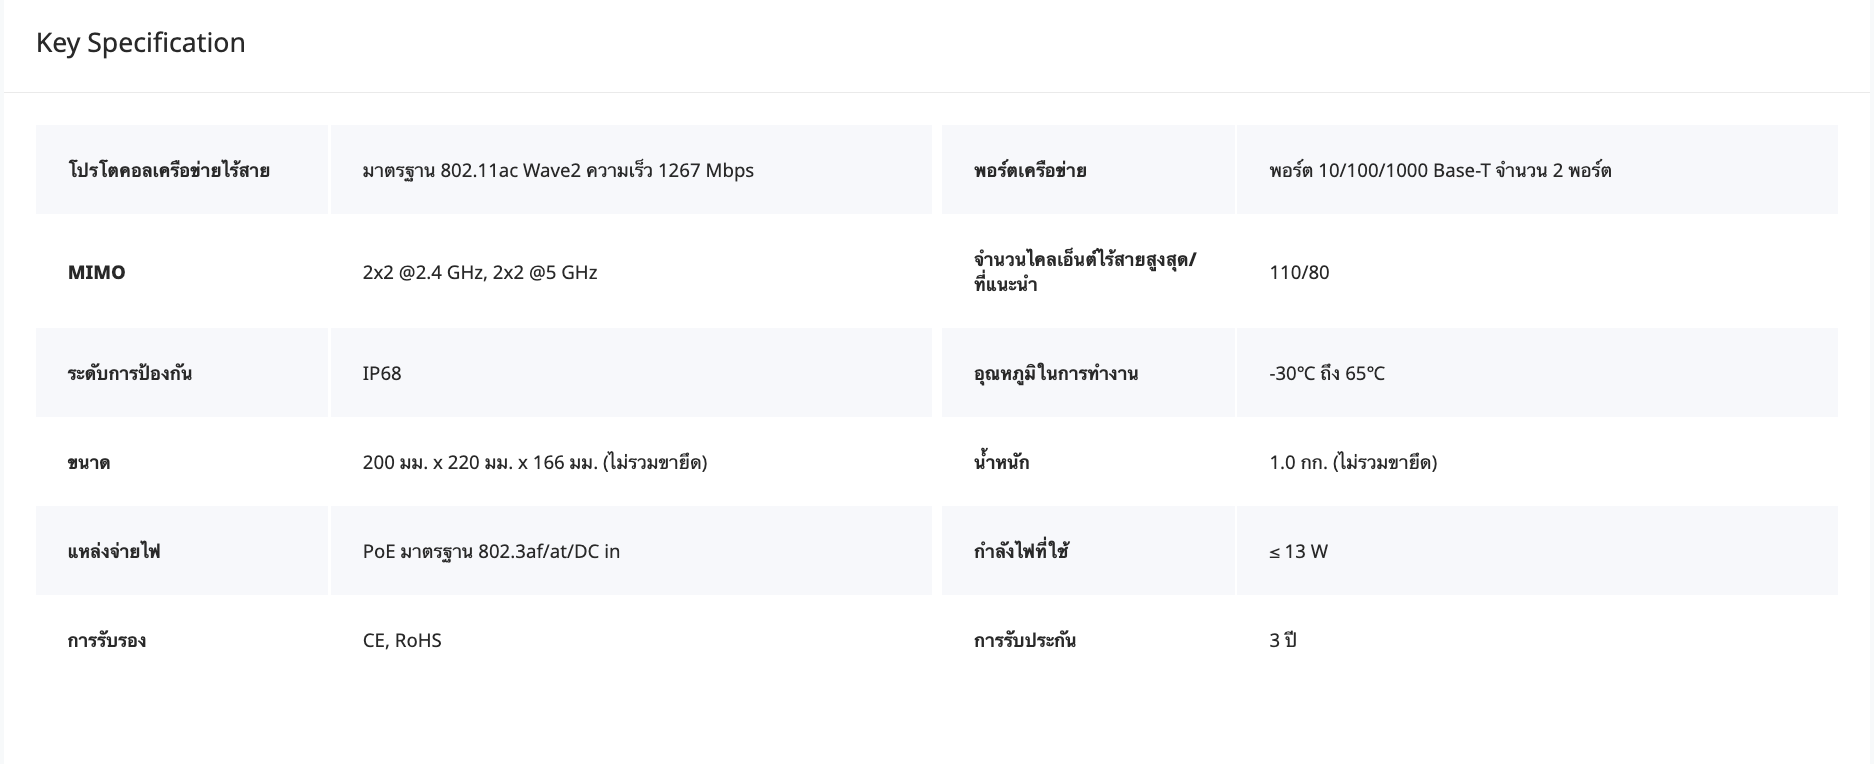Select the -30℃ ถึง 65℃ temperature value
The height and width of the screenshot is (764, 1874).
pyautogui.click(x=1327, y=374)
